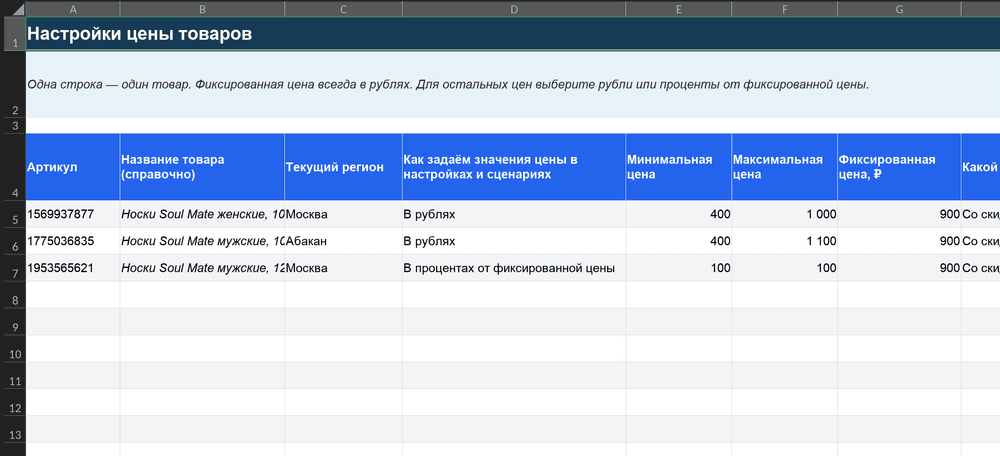Select column E header

(x=679, y=9)
